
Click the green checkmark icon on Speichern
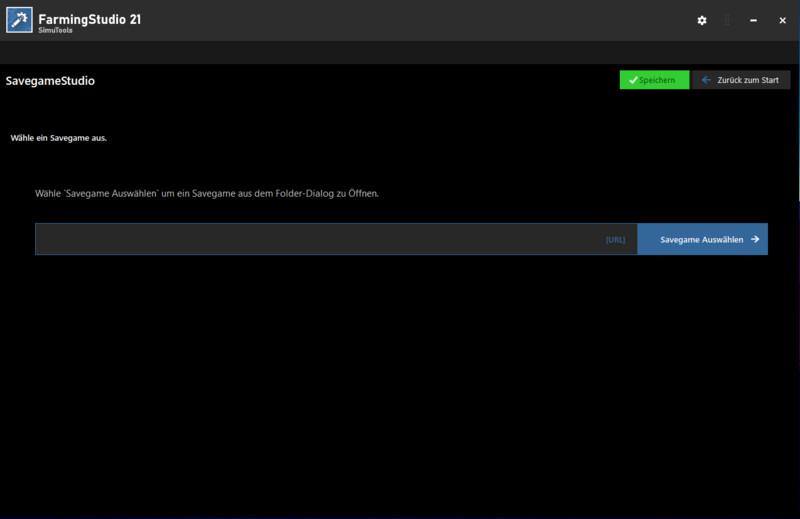633,80
